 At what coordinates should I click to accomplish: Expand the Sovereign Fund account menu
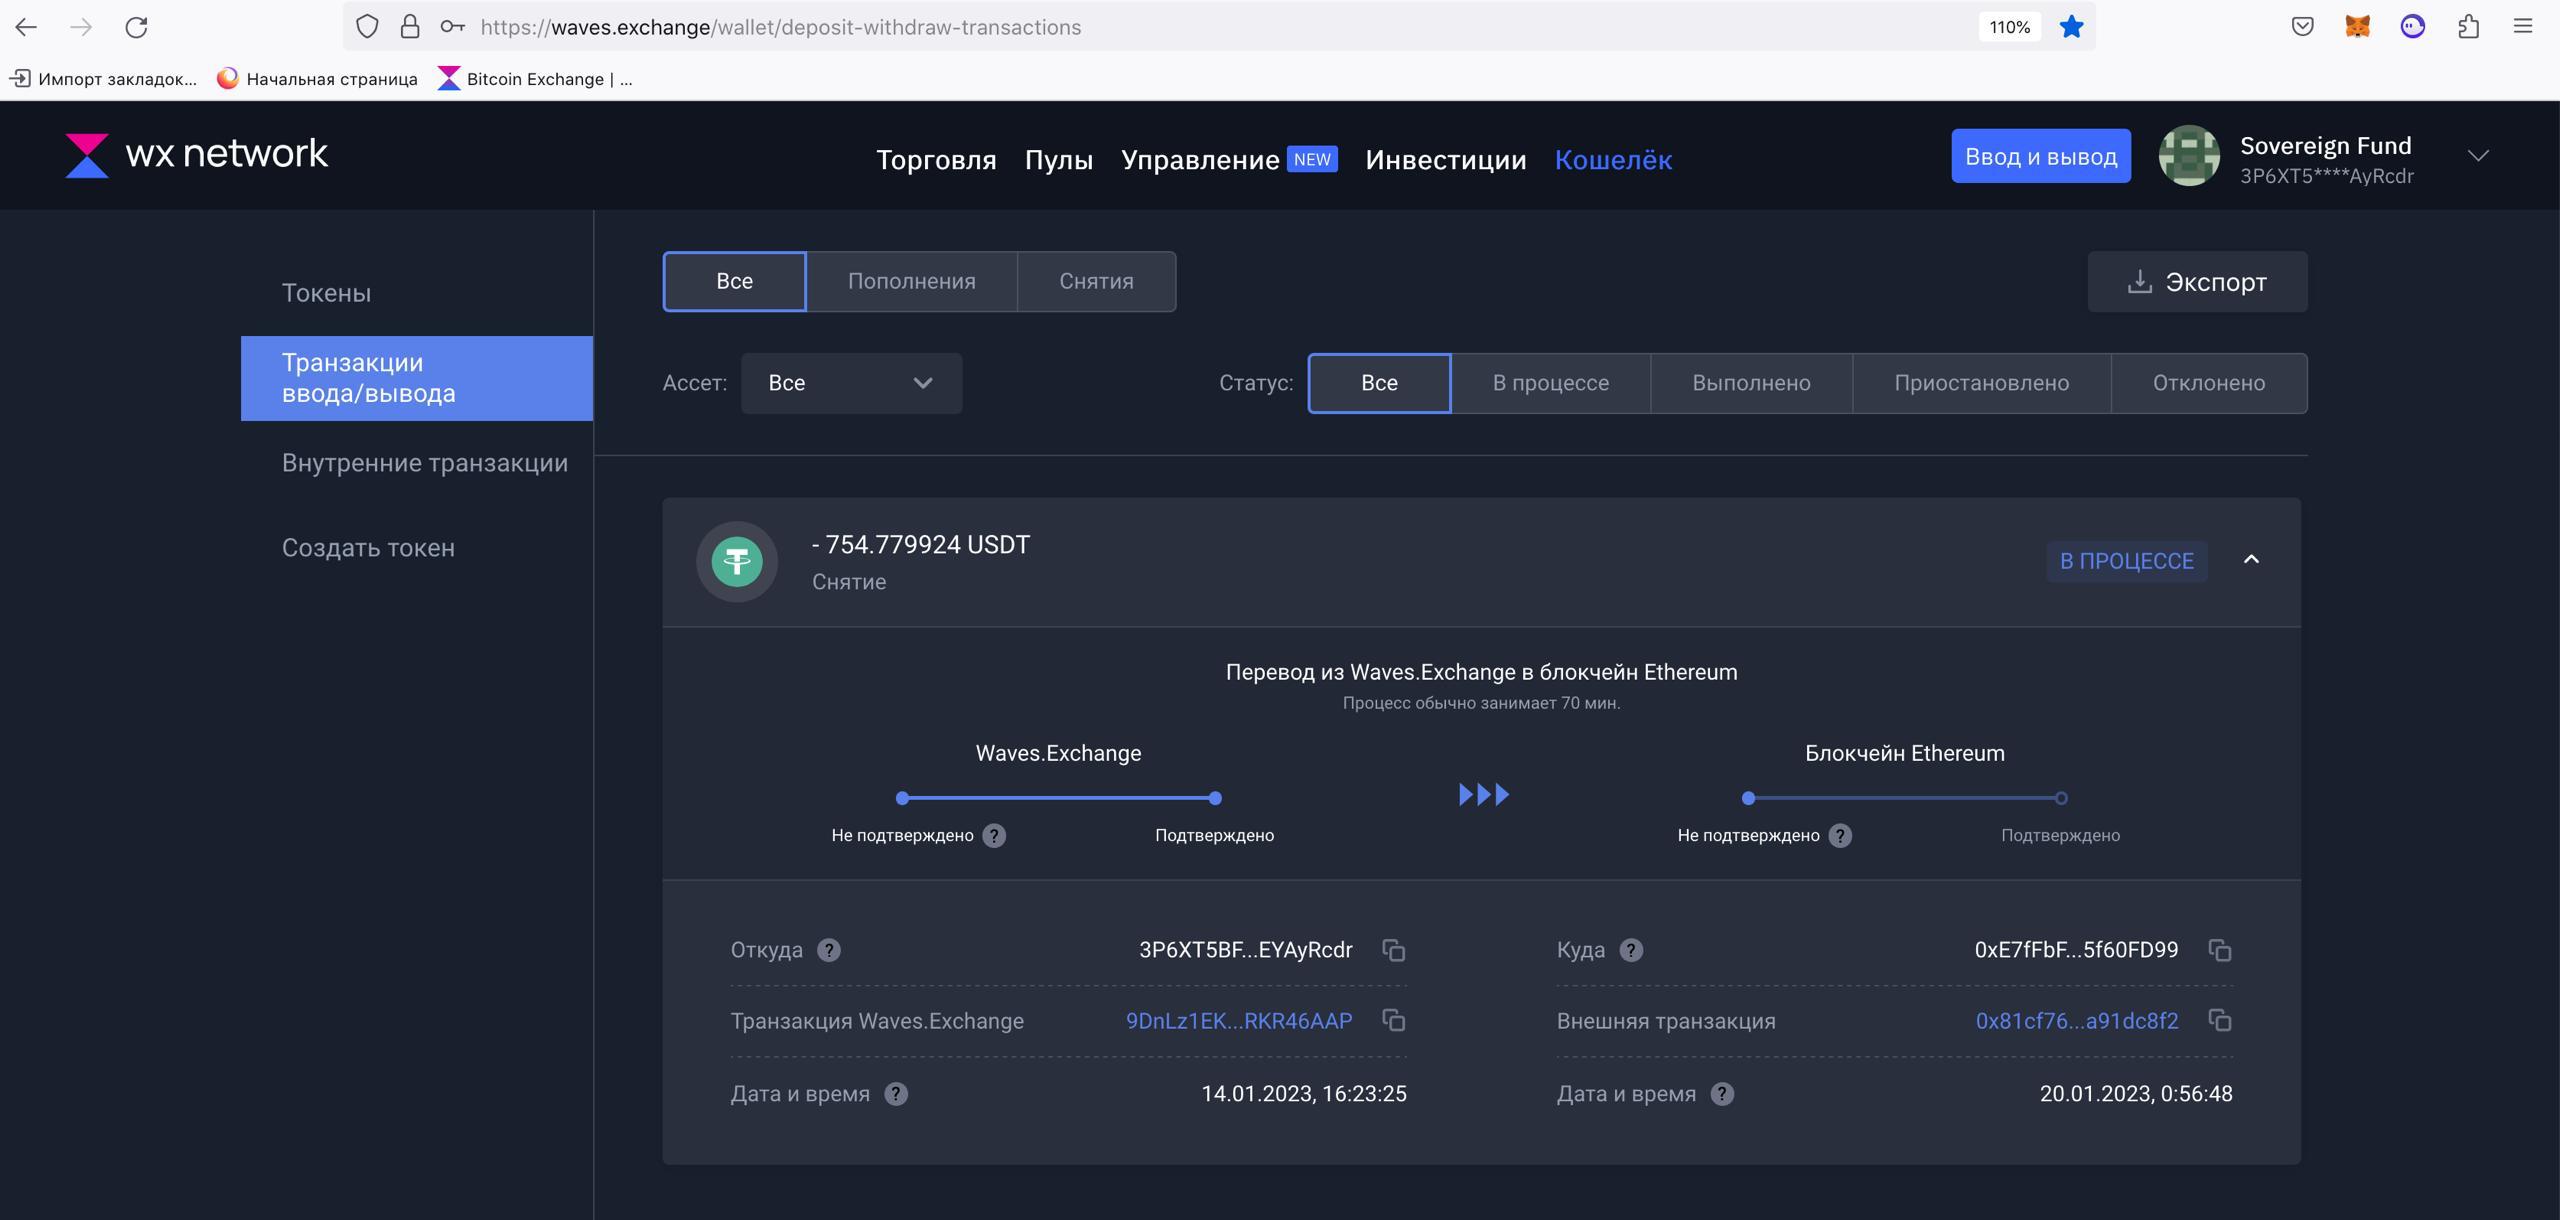2477,156
